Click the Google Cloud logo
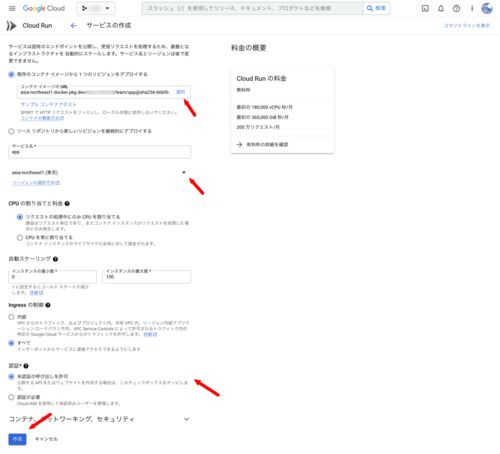Viewport: 500px width, 454px height. pyautogui.click(x=44, y=8)
